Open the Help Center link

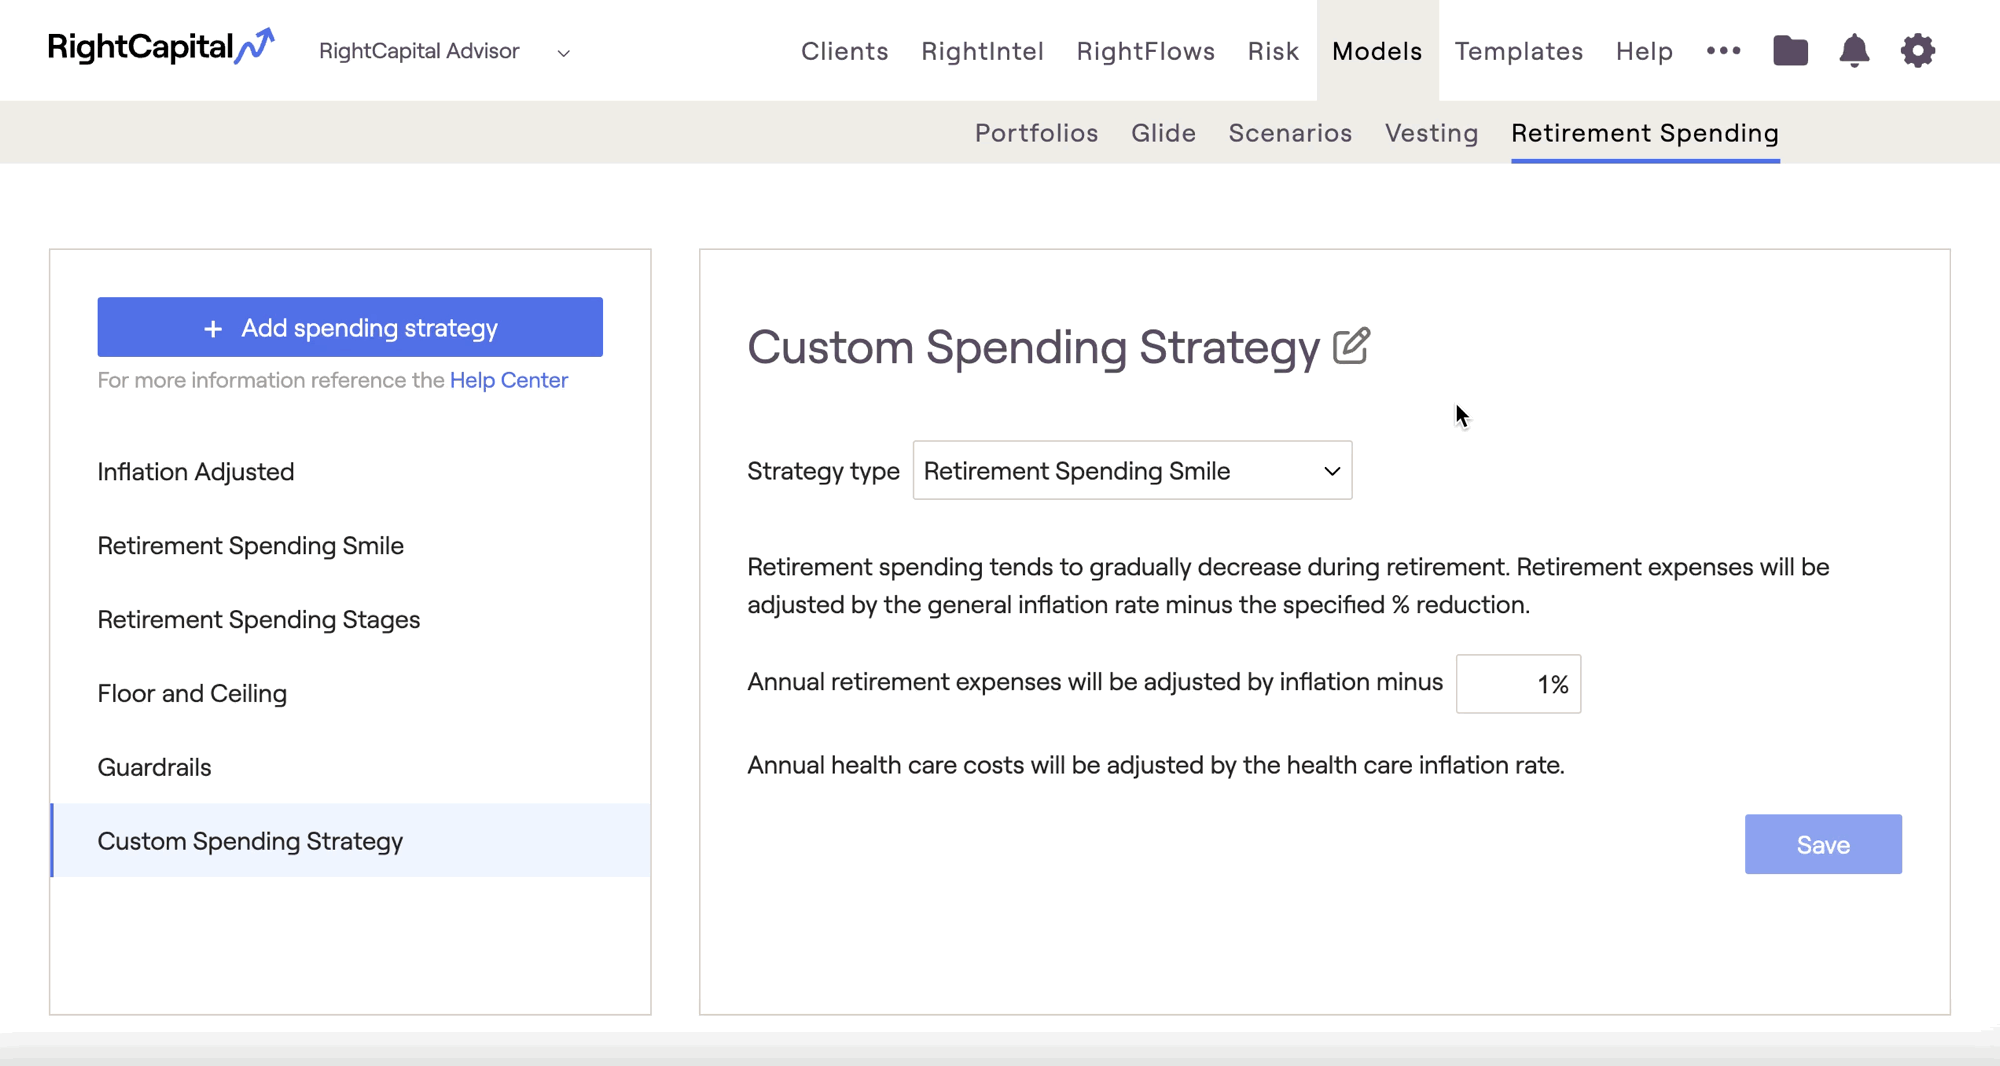508,380
